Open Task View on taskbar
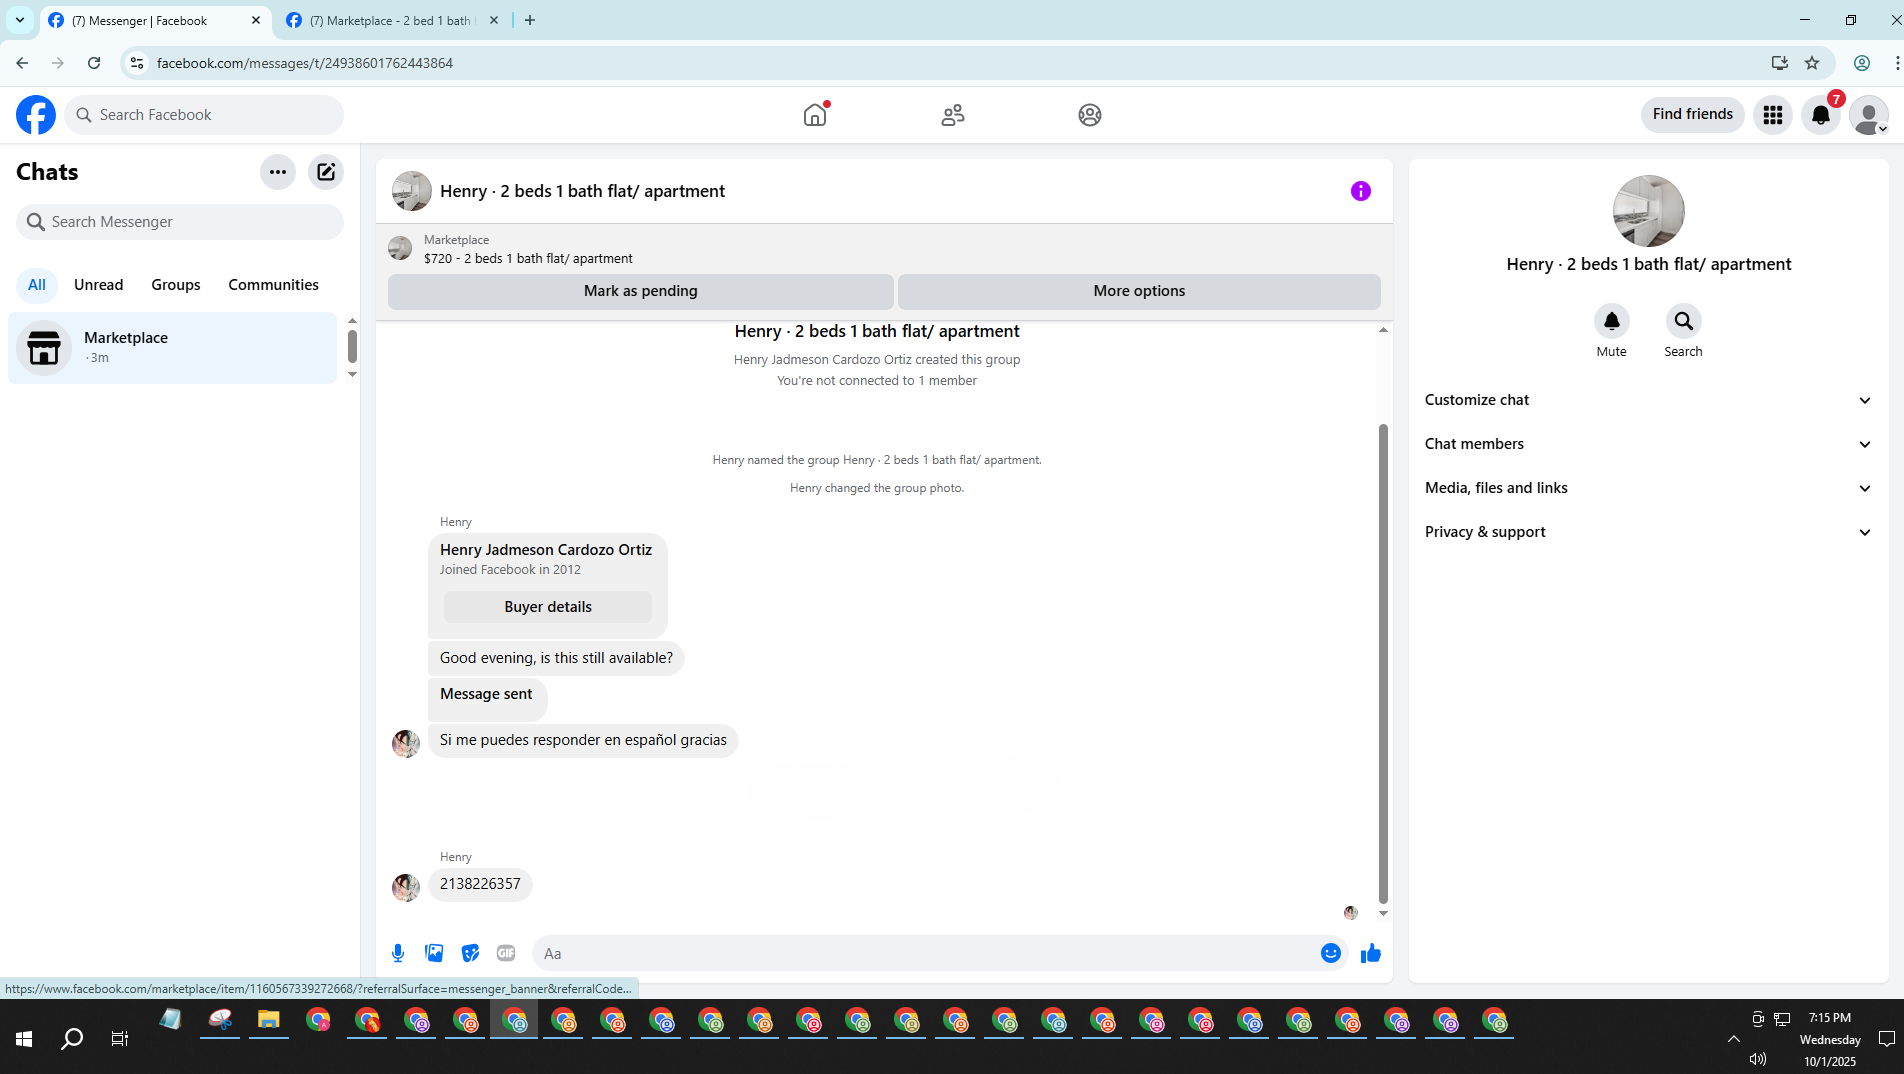The image size is (1904, 1074). [x=119, y=1039]
